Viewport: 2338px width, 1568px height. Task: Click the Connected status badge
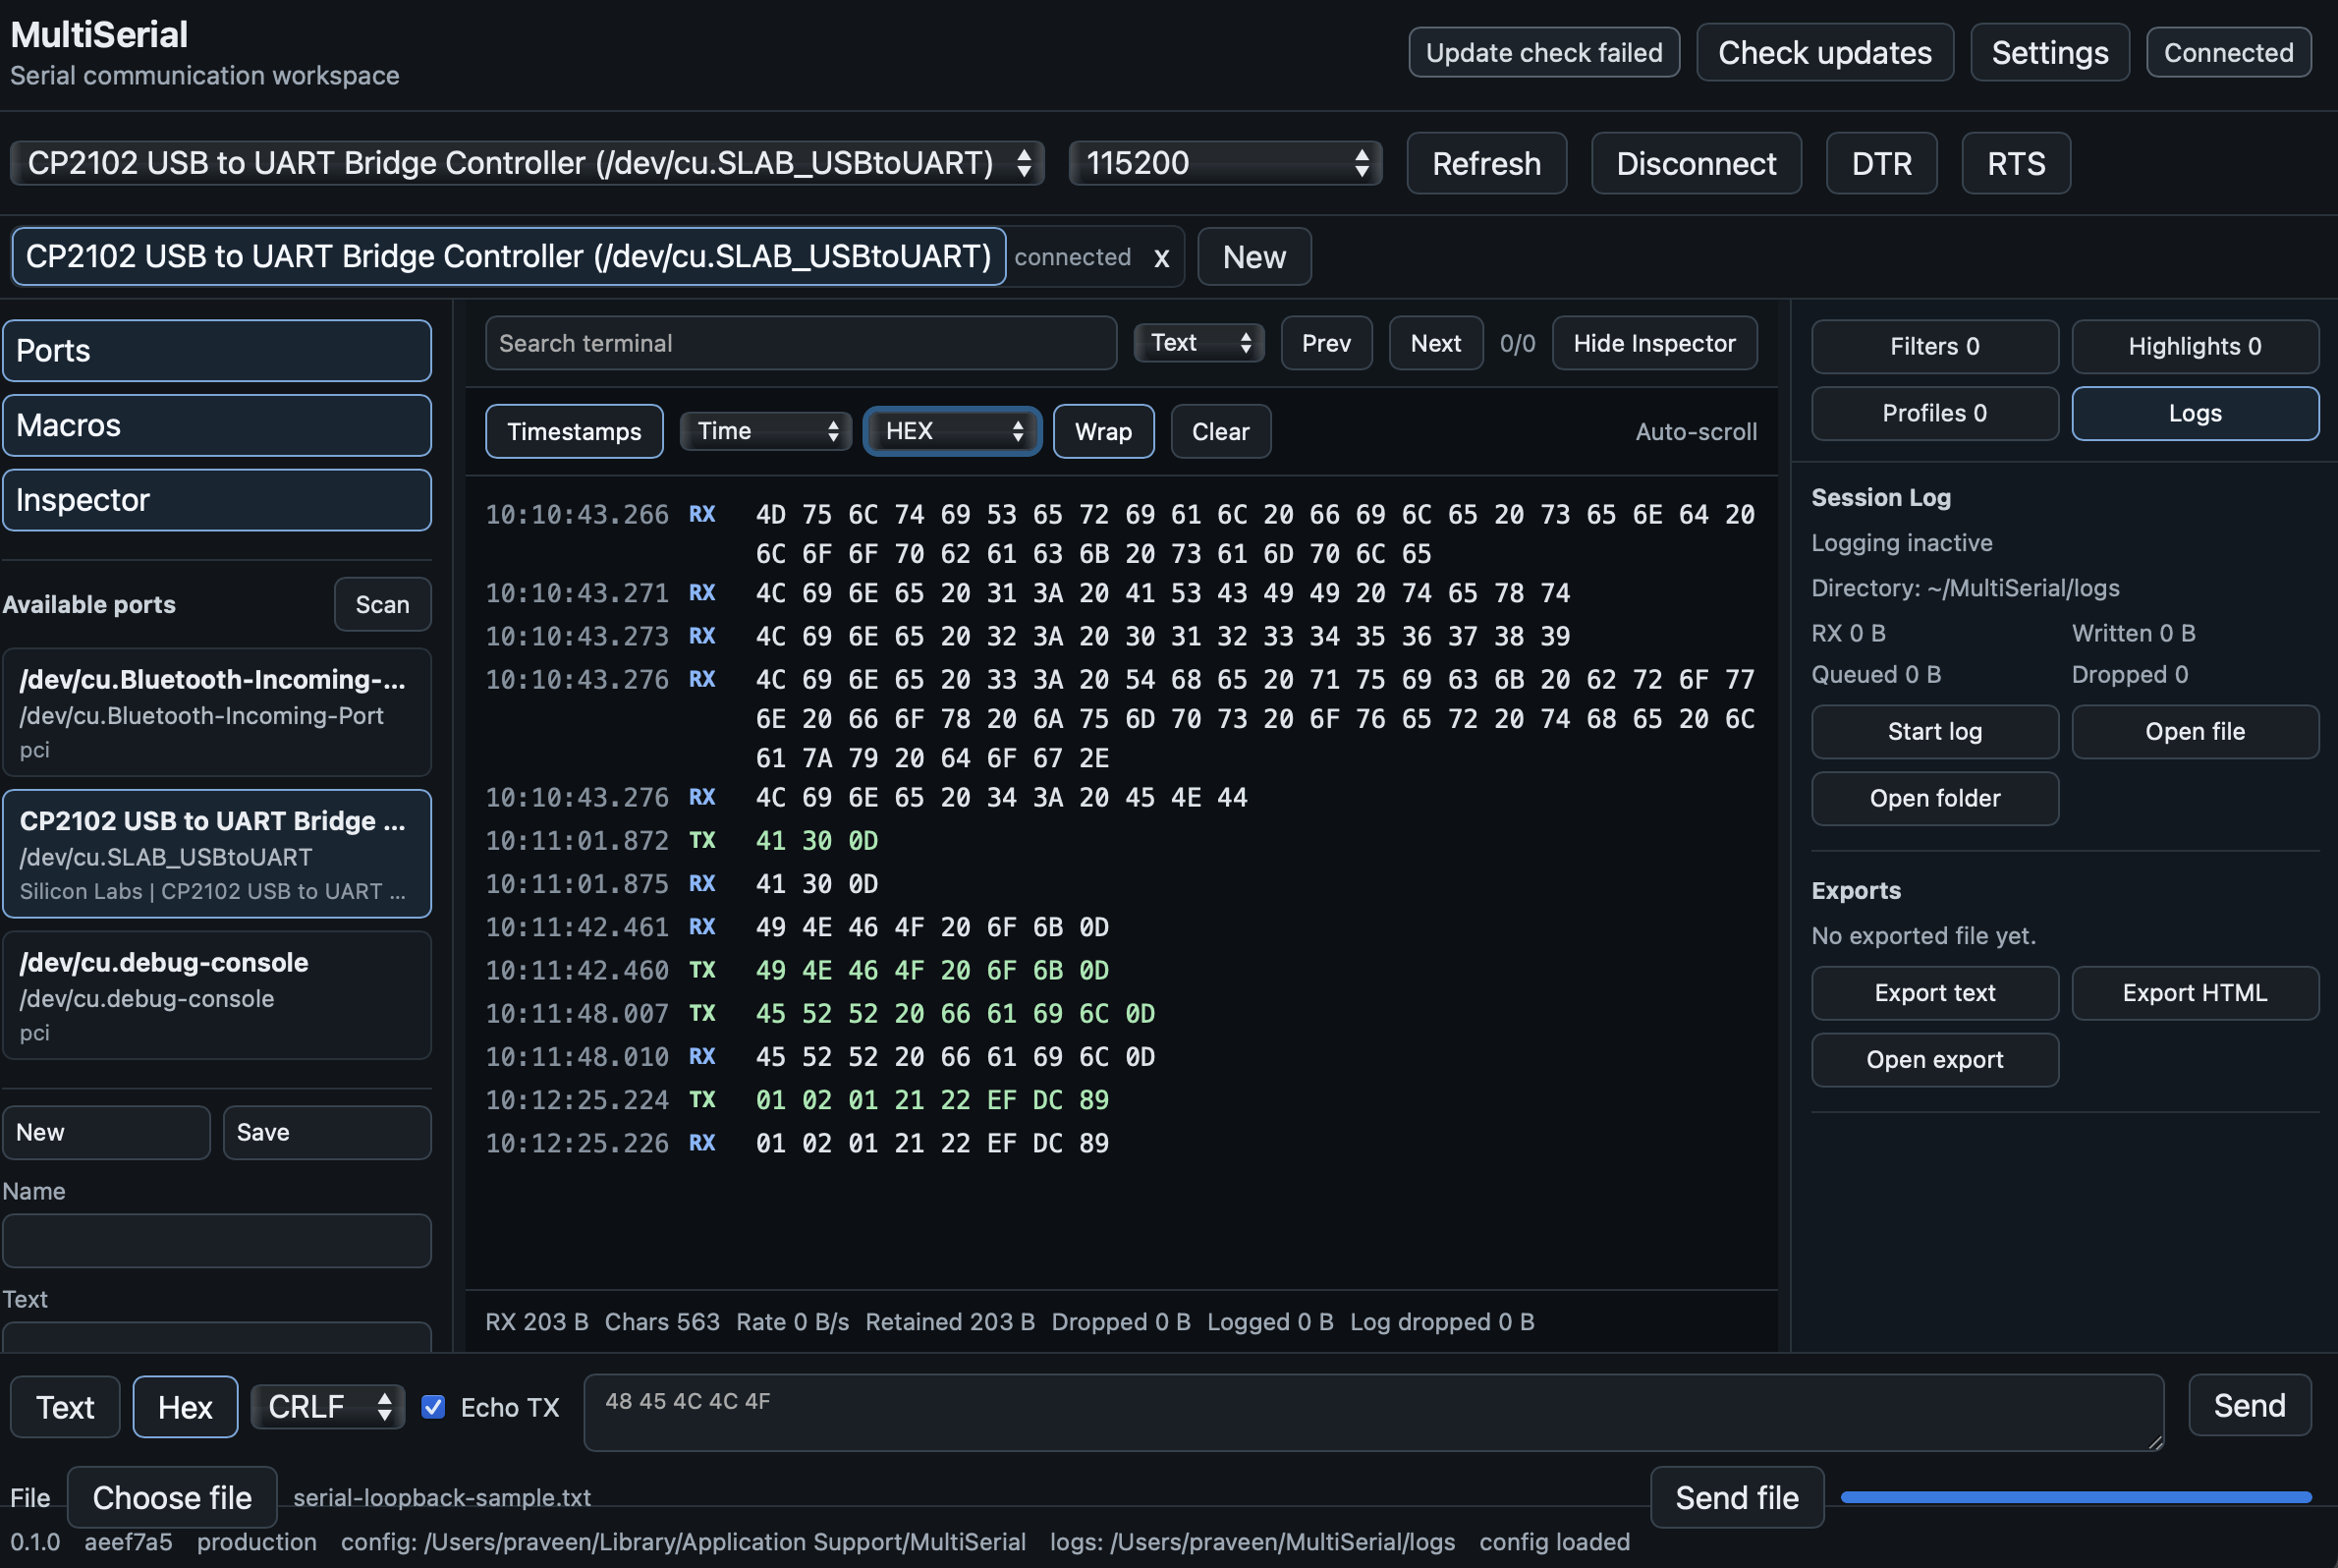2228,52
